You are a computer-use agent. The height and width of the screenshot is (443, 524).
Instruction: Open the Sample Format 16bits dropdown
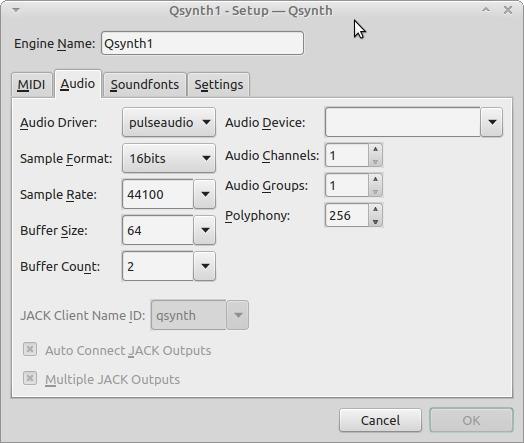pos(169,158)
